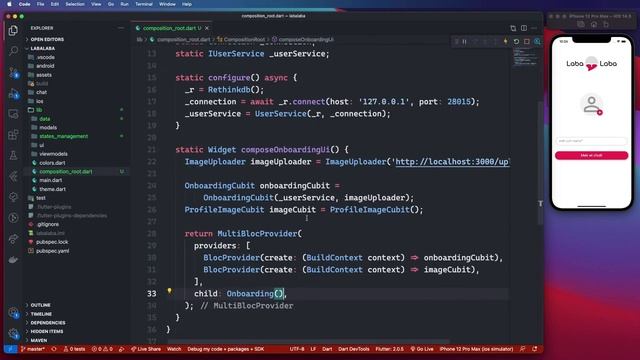
Task: Open Explorer views and more actions ellipsis
Action: click(121, 28)
